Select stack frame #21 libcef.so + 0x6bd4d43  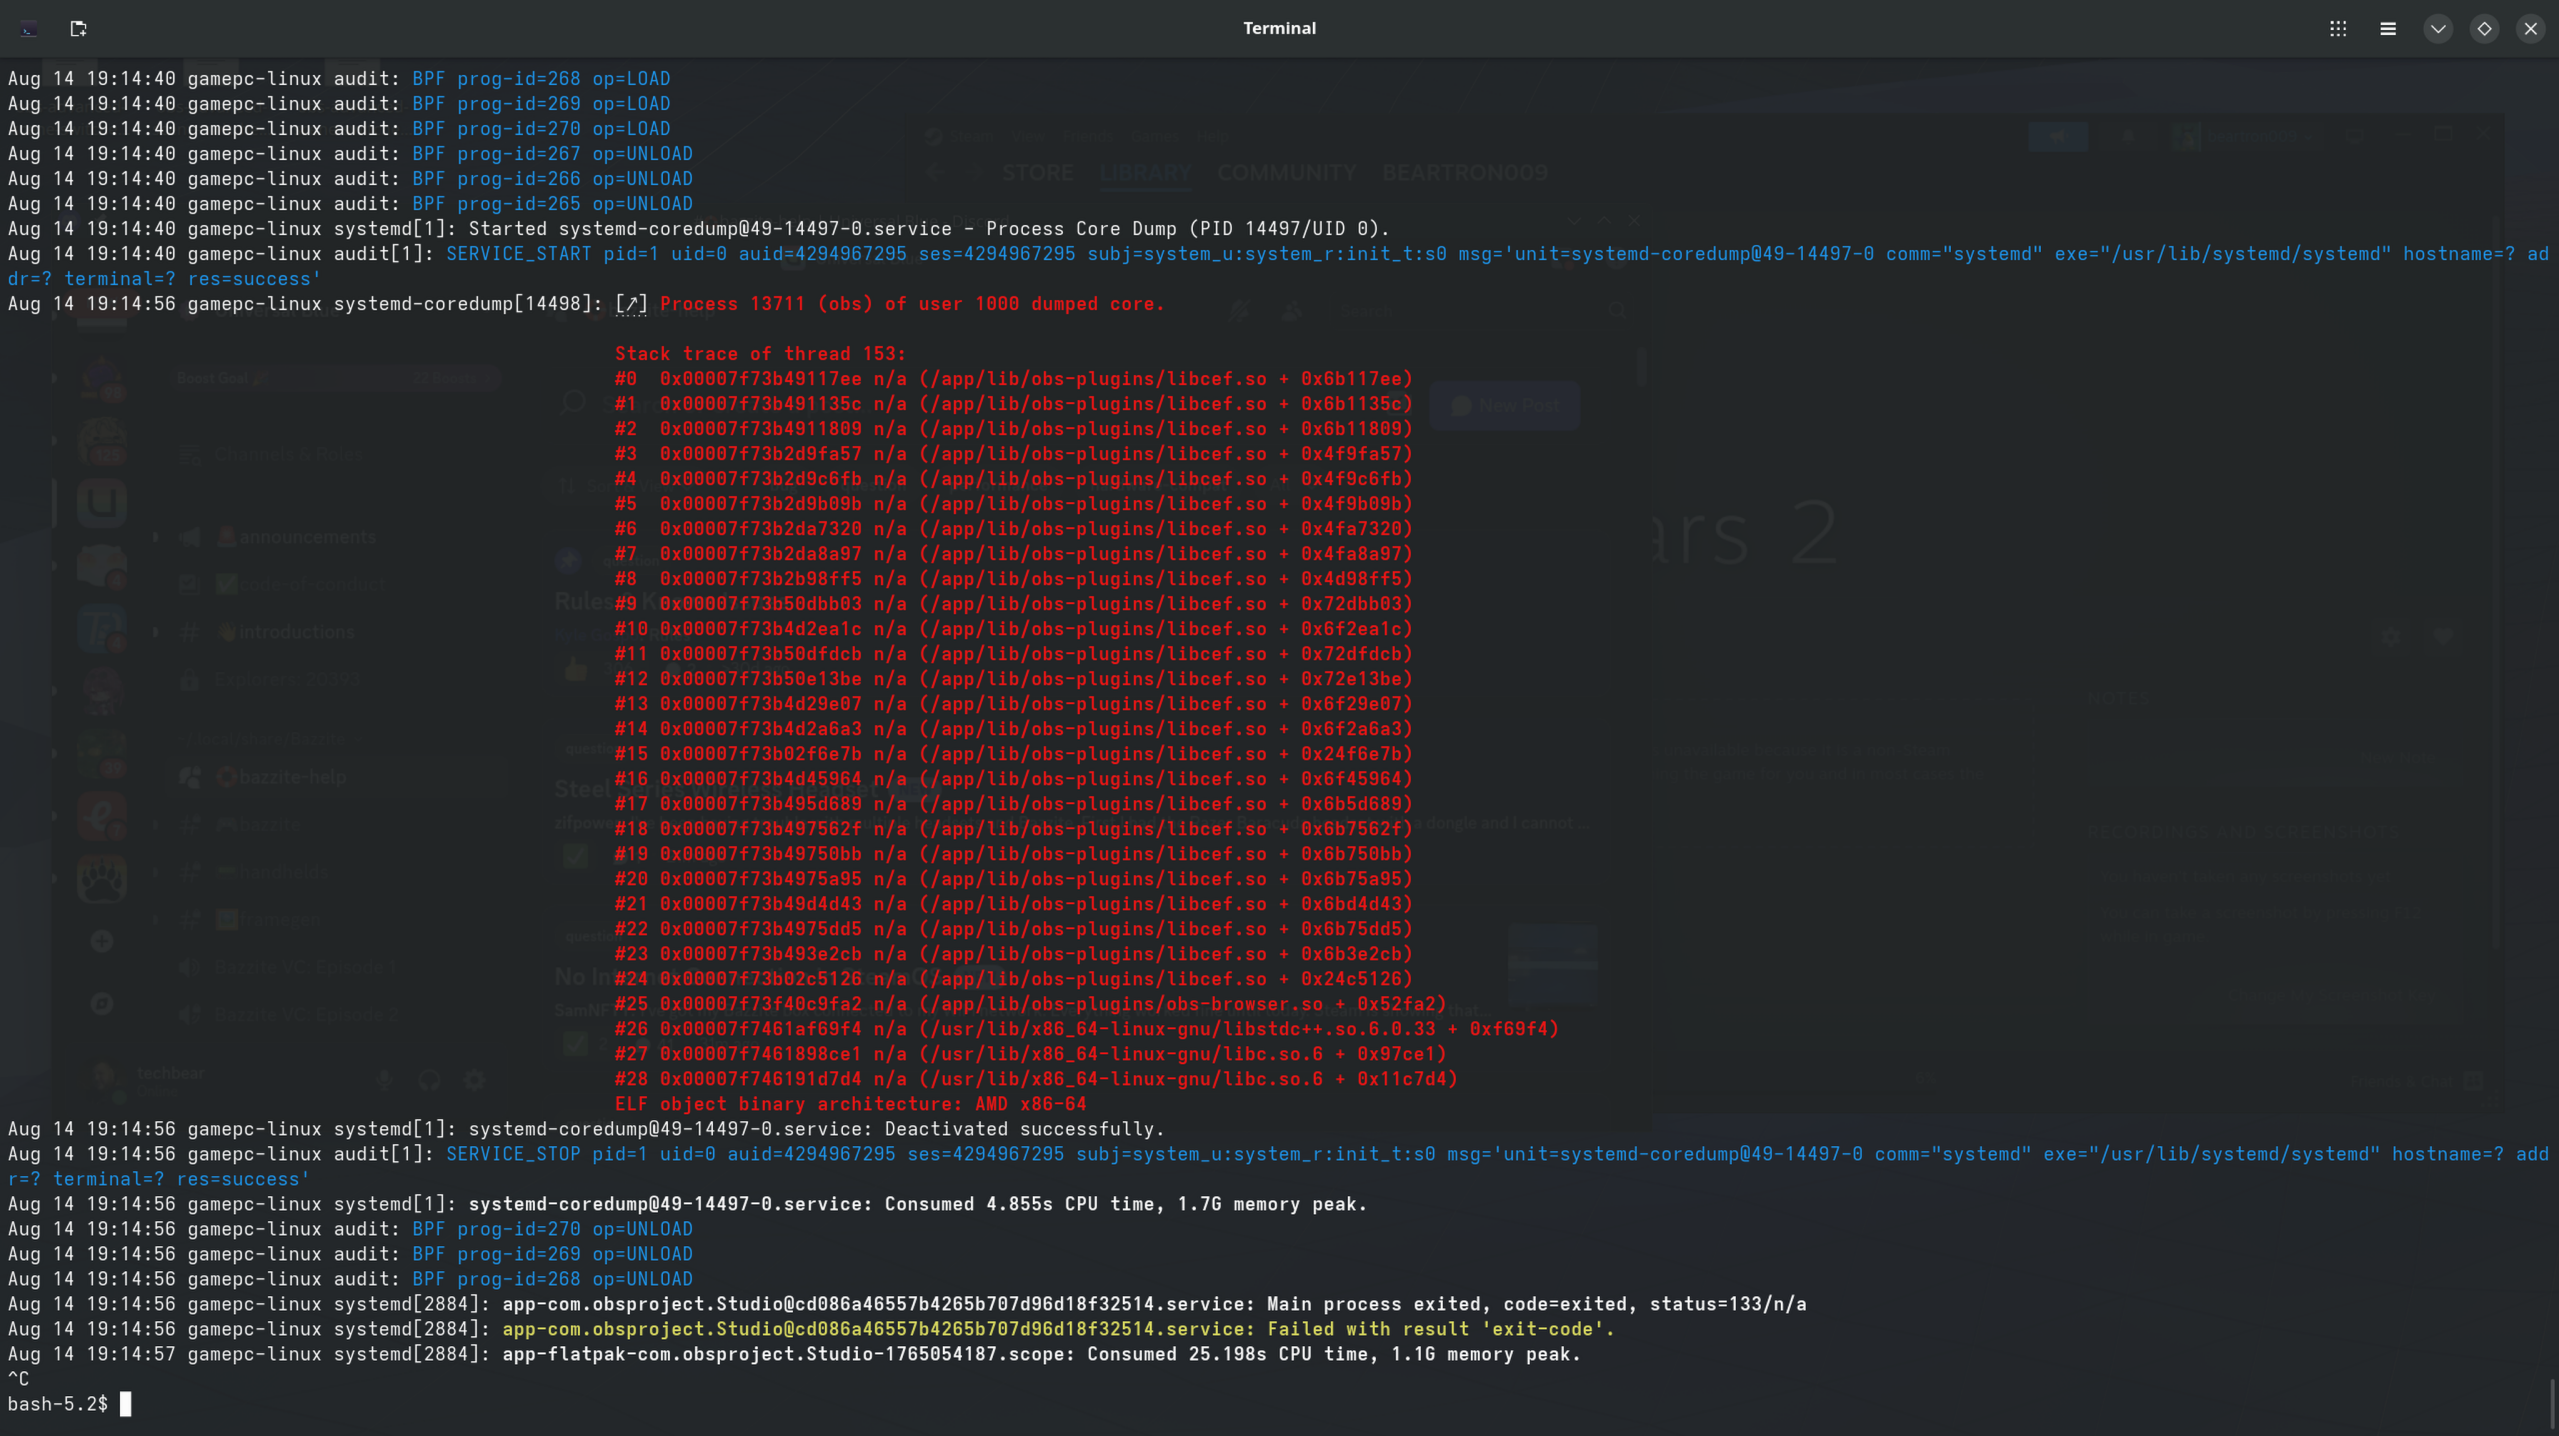tap(1013, 904)
